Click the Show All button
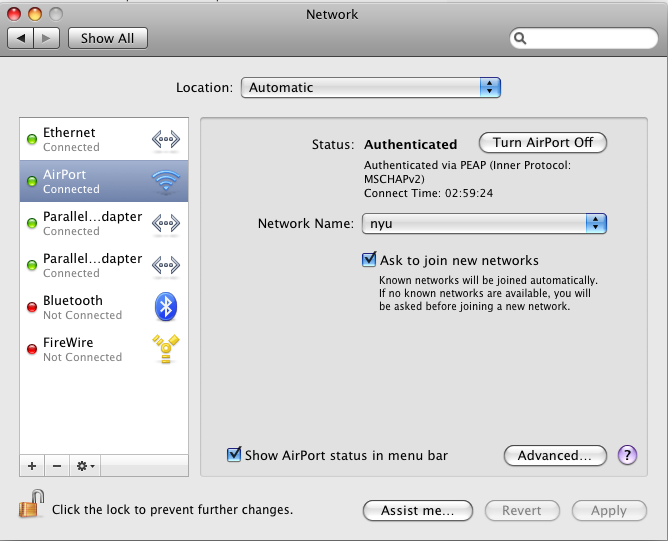This screenshot has height=541, width=668. 108,38
